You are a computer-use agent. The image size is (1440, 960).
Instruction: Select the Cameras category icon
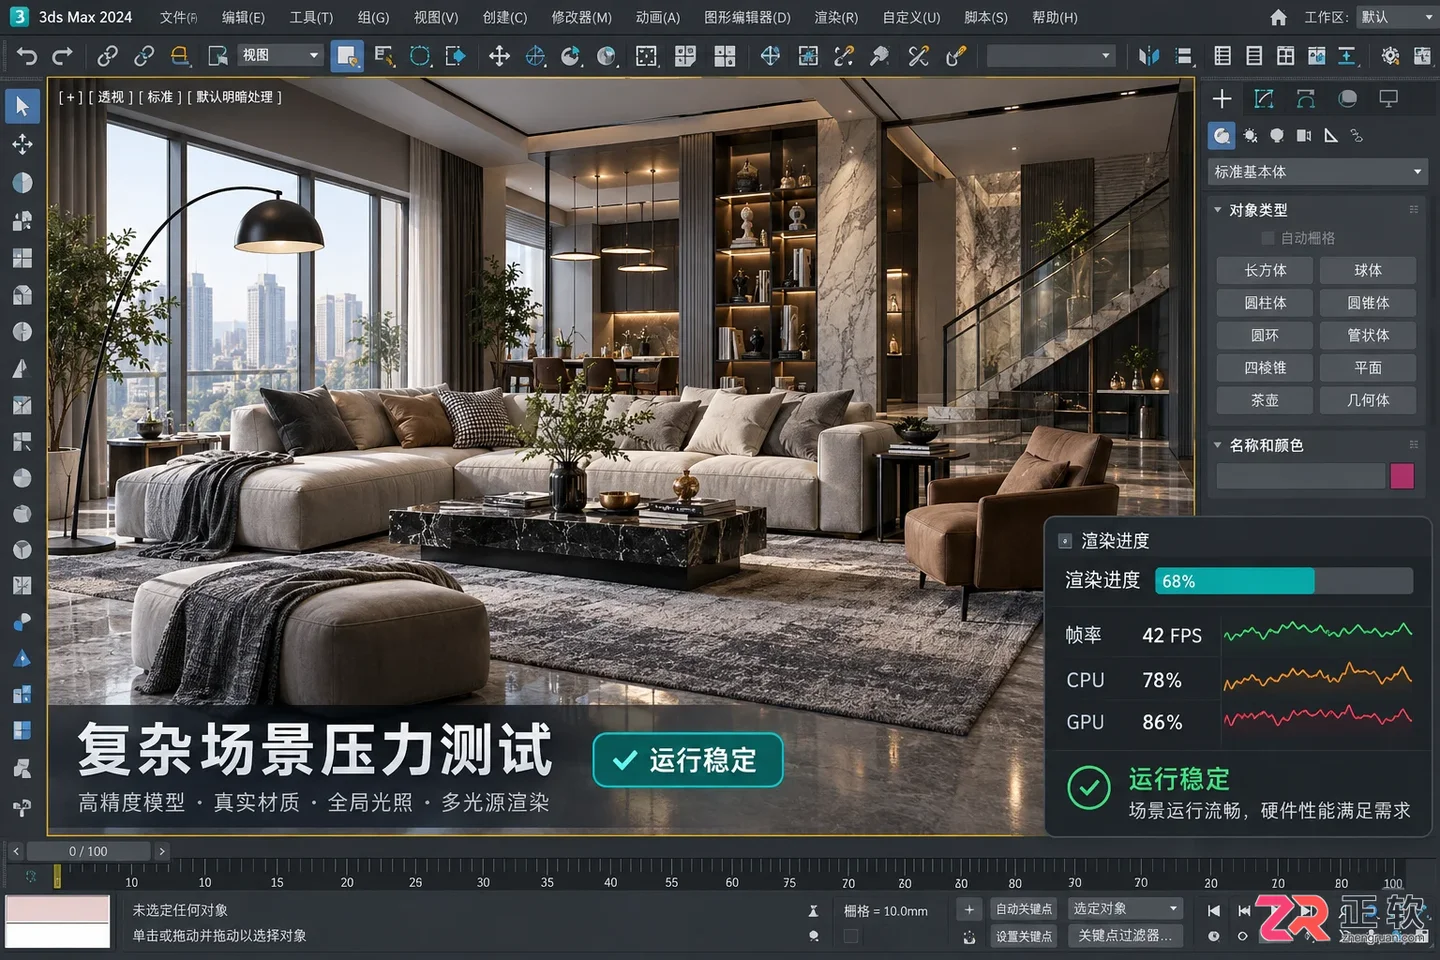pos(1304,135)
